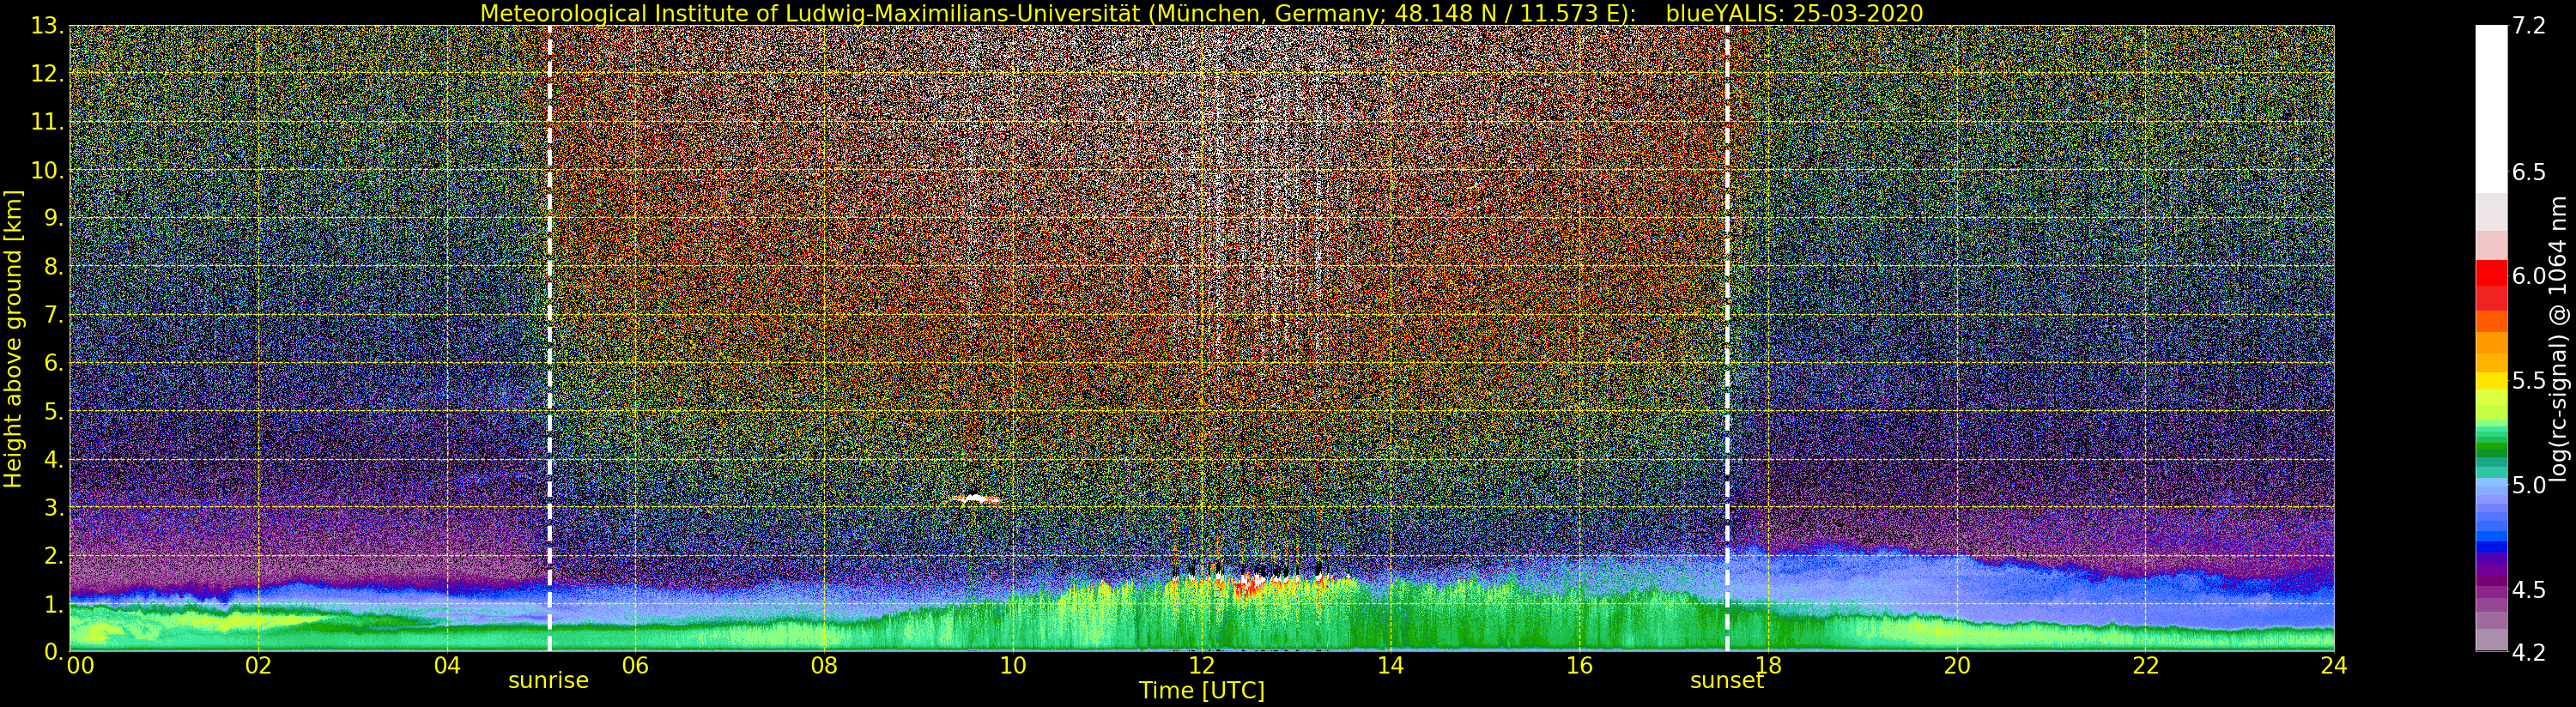Click the '08' time axis tick label
This screenshot has height=707, width=2576.
click(824, 666)
